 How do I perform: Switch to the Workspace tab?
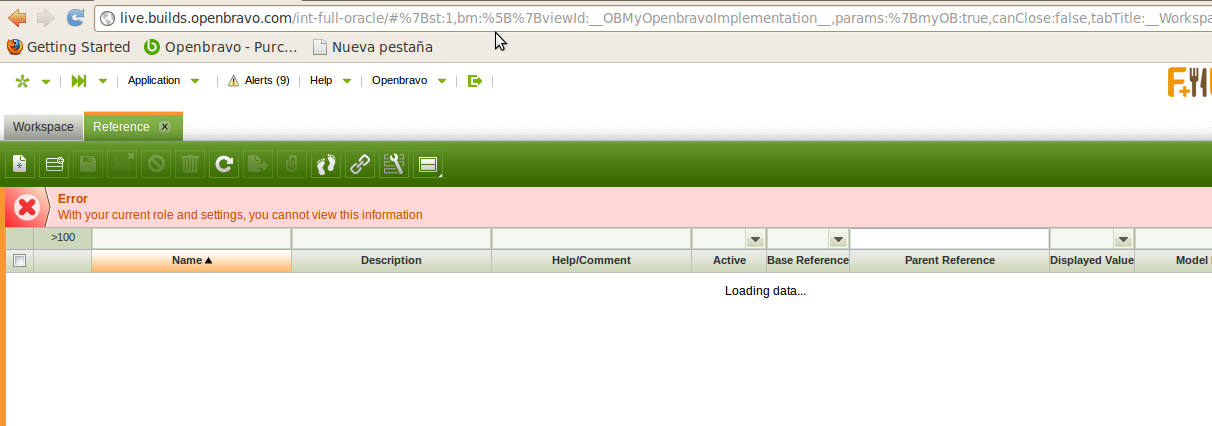click(x=43, y=127)
